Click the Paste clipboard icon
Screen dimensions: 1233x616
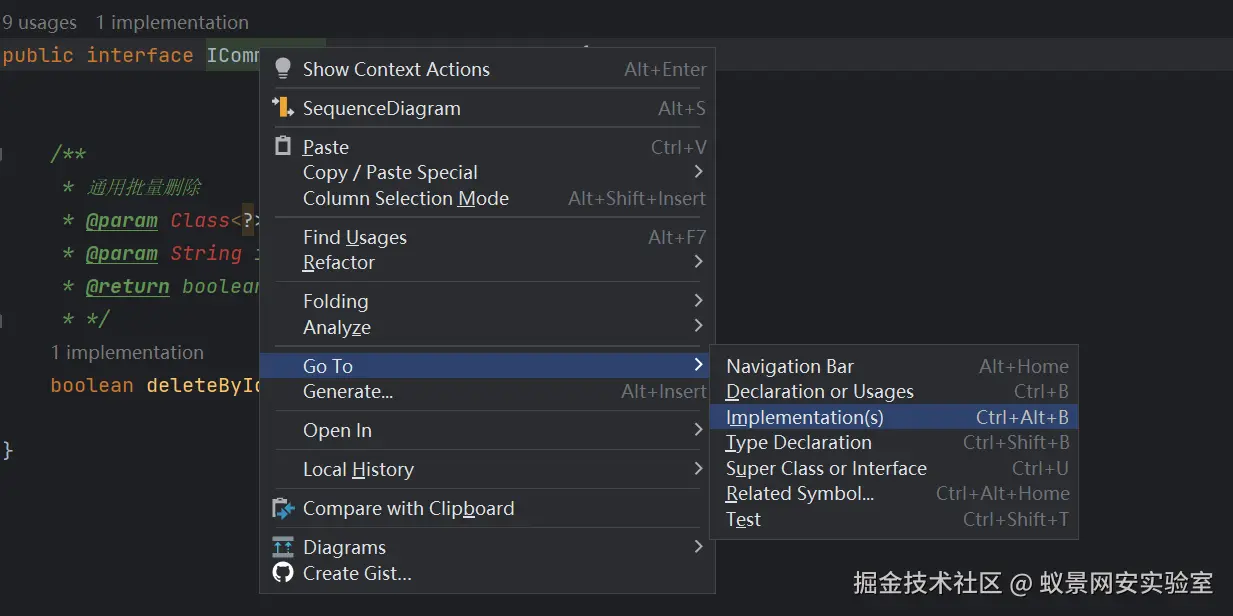coord(284,147)
